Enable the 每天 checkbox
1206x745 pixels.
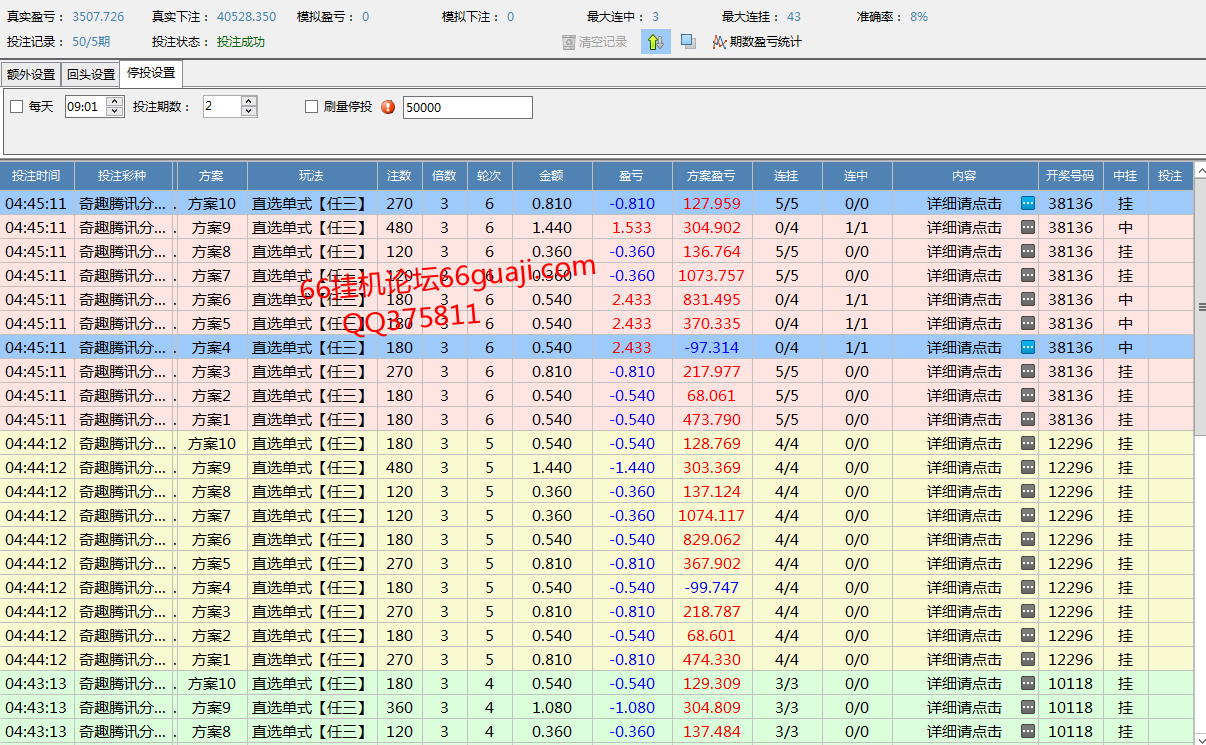click(16, 107)
